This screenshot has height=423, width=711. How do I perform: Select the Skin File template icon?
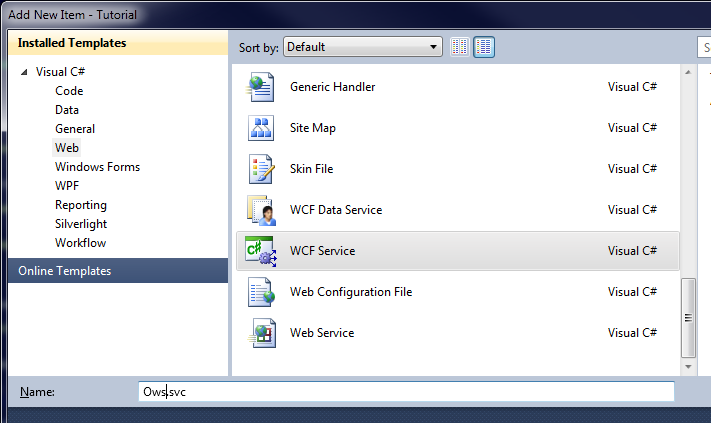(x=261, y=169)
